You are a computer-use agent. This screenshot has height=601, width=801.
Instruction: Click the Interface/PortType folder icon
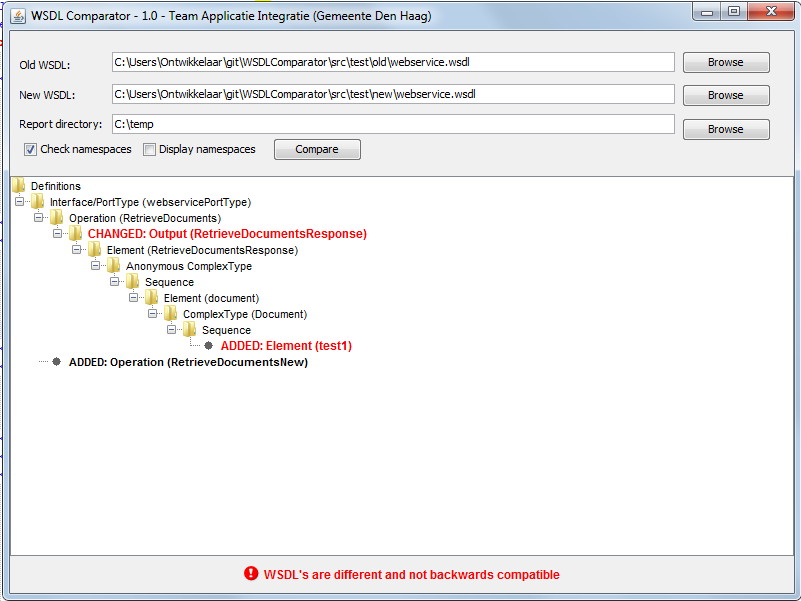(x=38, y=201)
